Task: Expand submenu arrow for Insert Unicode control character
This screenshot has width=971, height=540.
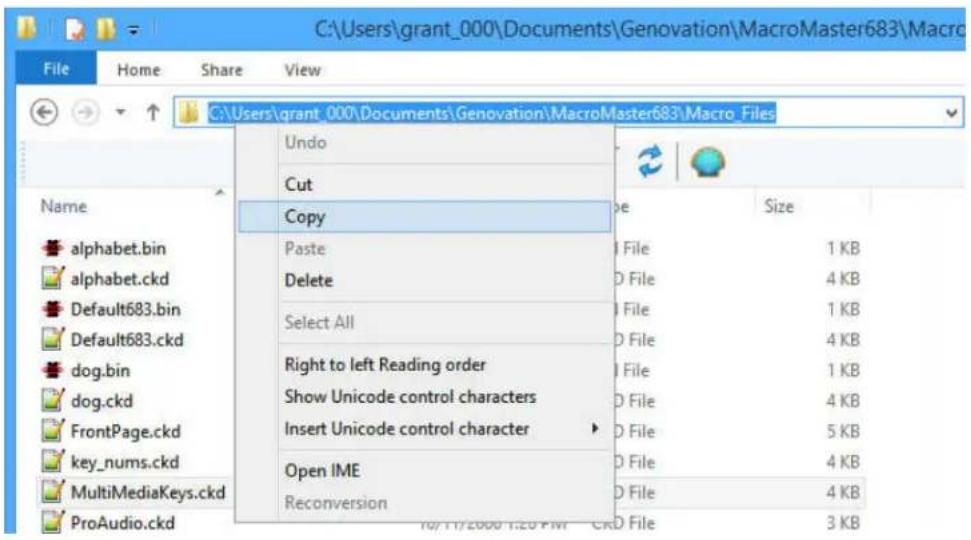Action: pyautogui.click(x=594, y=429)
